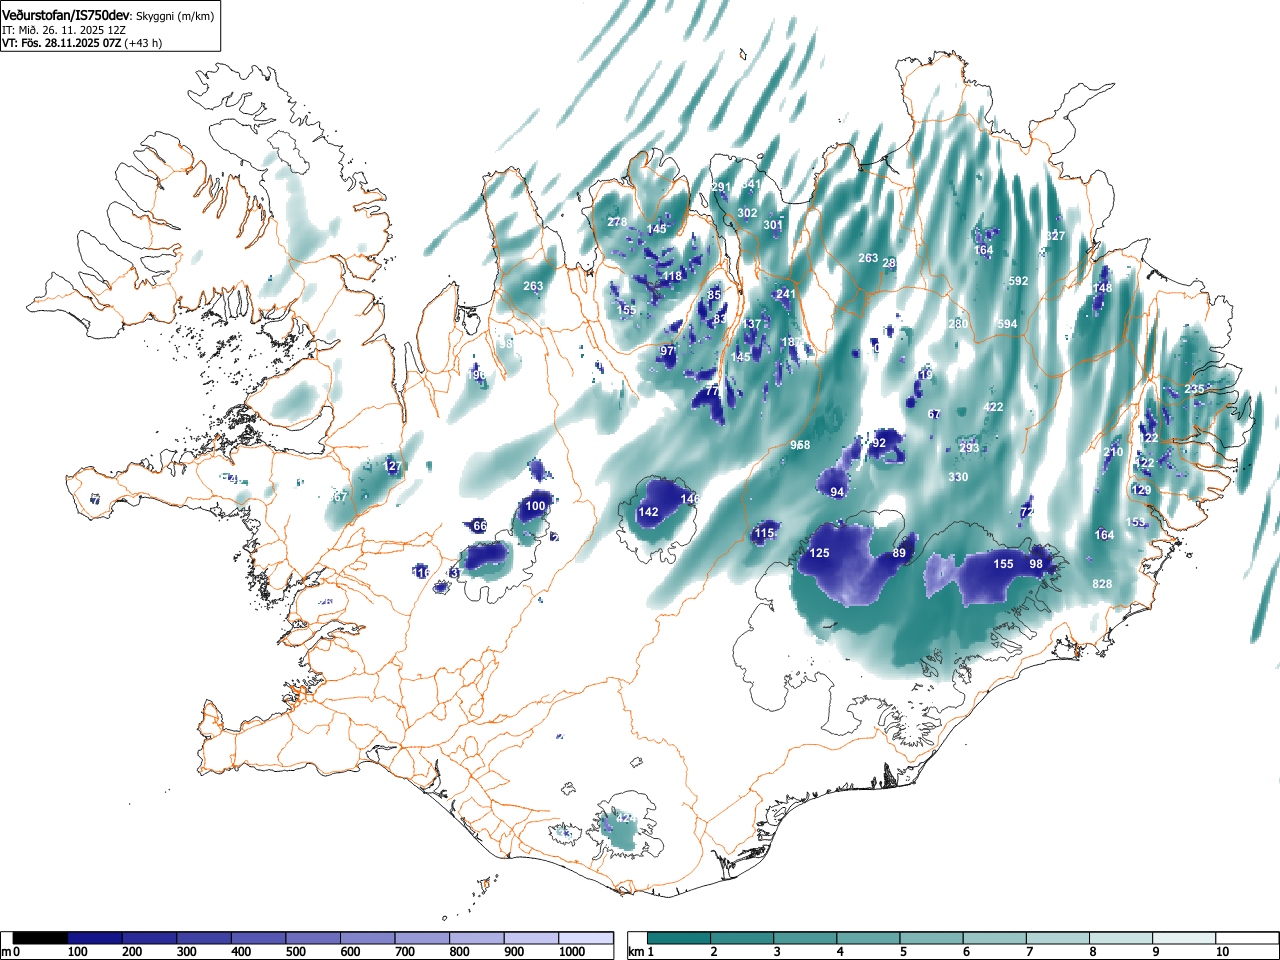Click the map label 592
1280x960 pixels.
(1018, 281)
